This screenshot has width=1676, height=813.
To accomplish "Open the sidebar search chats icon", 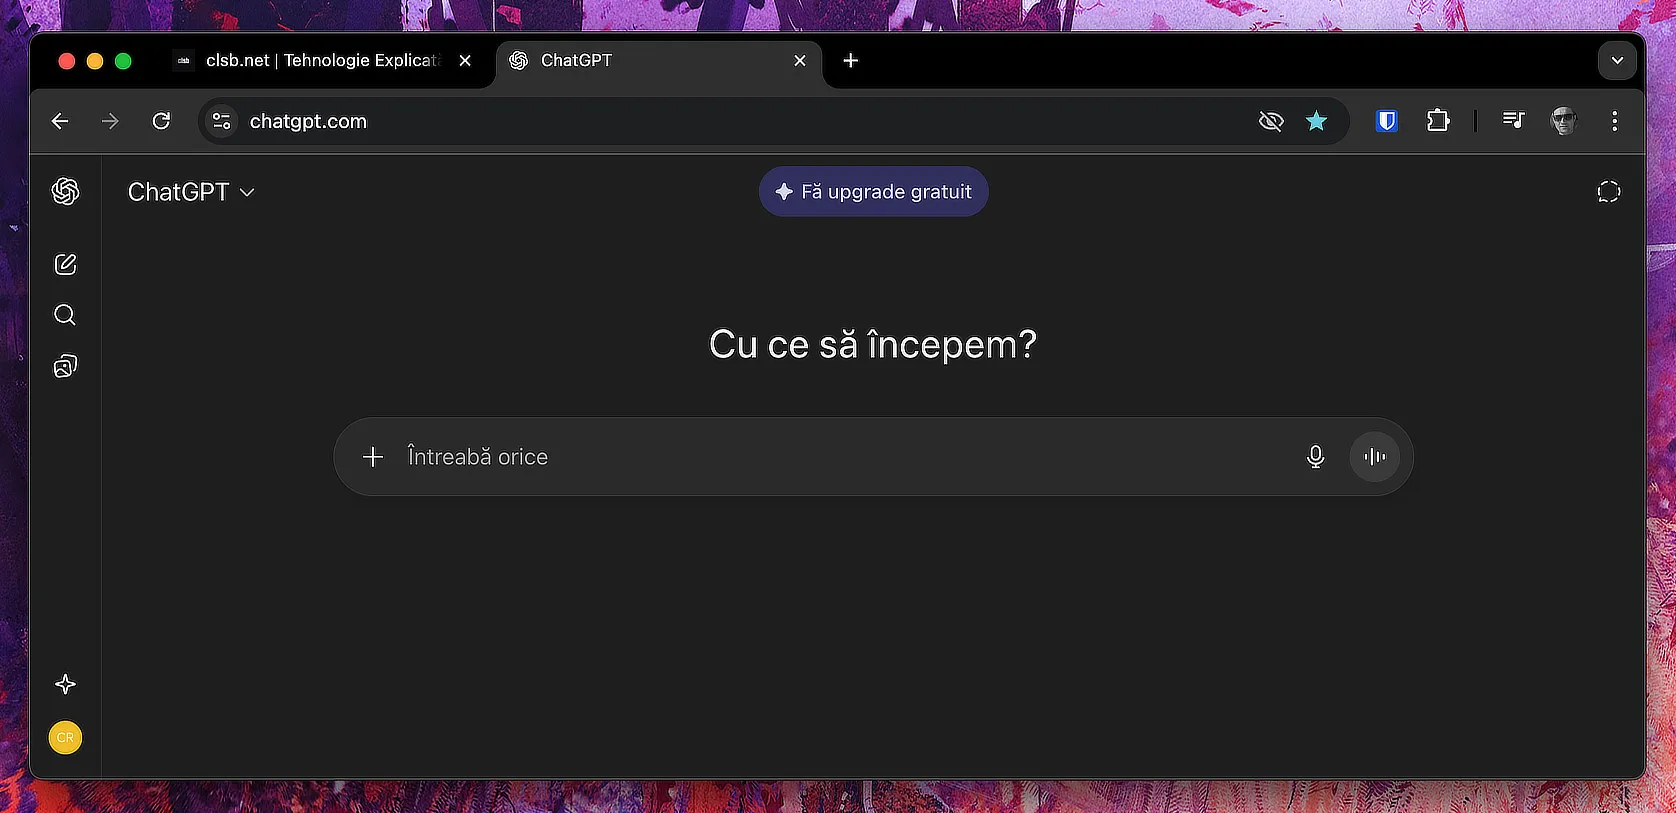I will tap(65, 315).
